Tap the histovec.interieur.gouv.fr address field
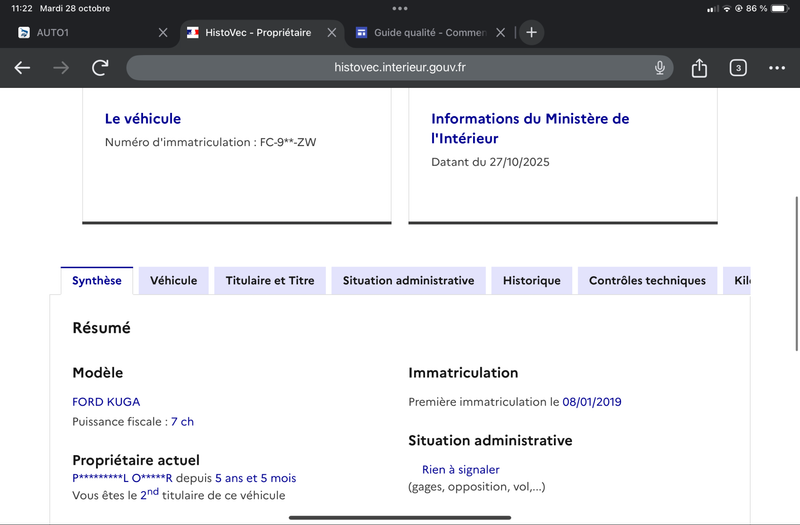This screenshot has width=800, height=525. (x=400, y=68)
